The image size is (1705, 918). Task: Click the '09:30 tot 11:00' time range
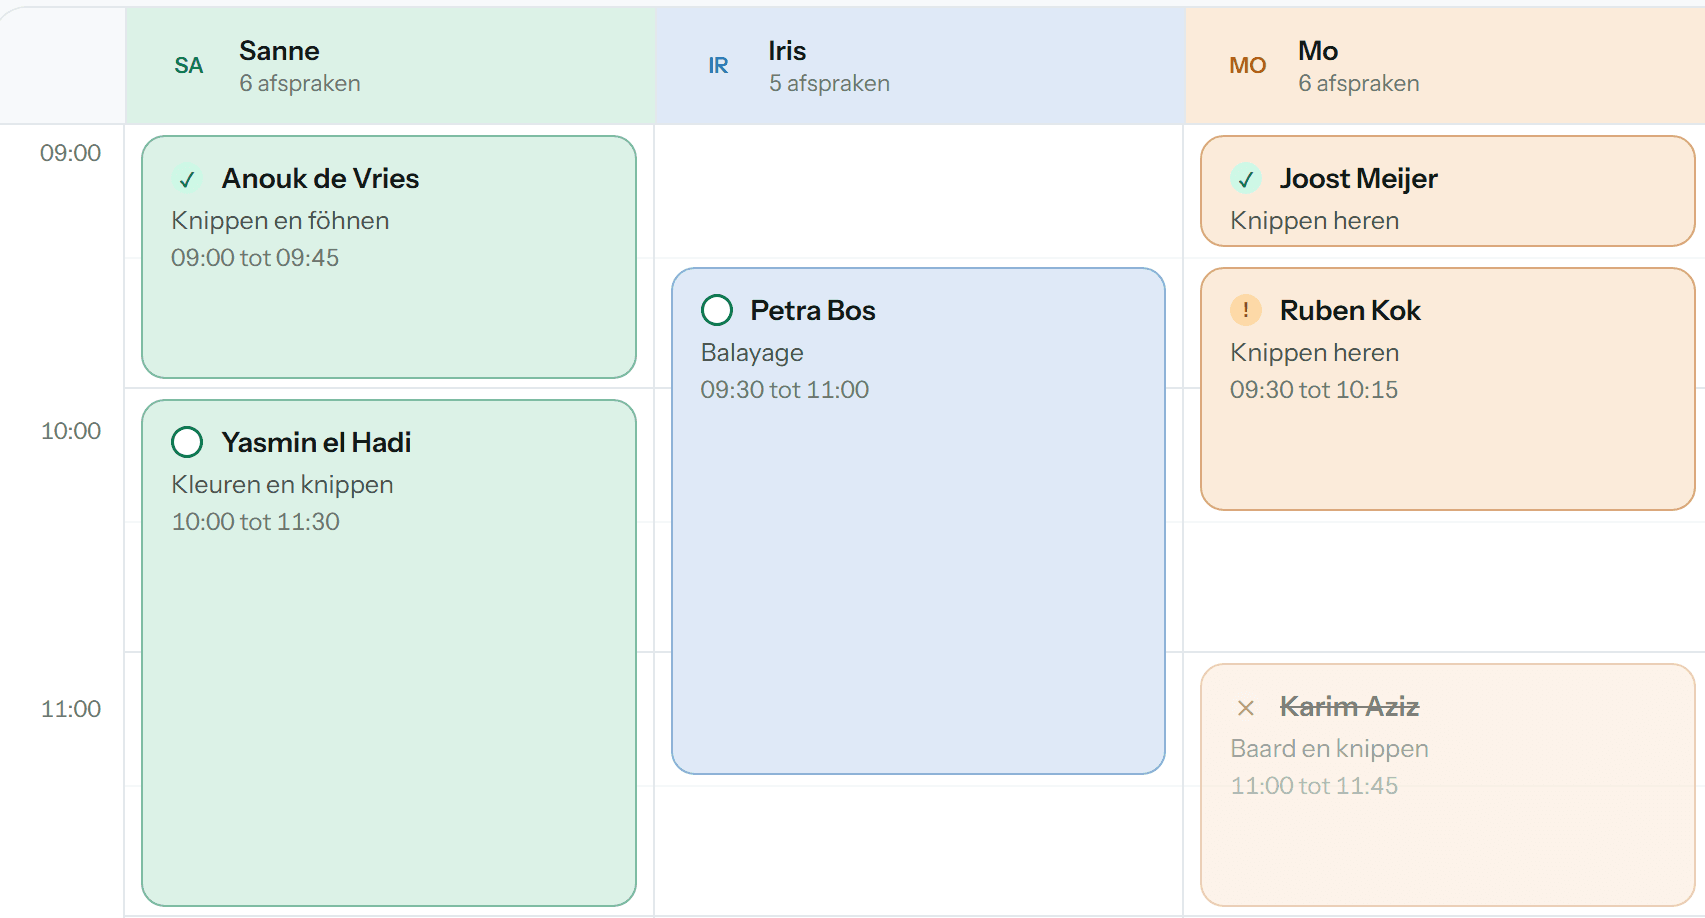pyautogui.click(x=785, y=390)
